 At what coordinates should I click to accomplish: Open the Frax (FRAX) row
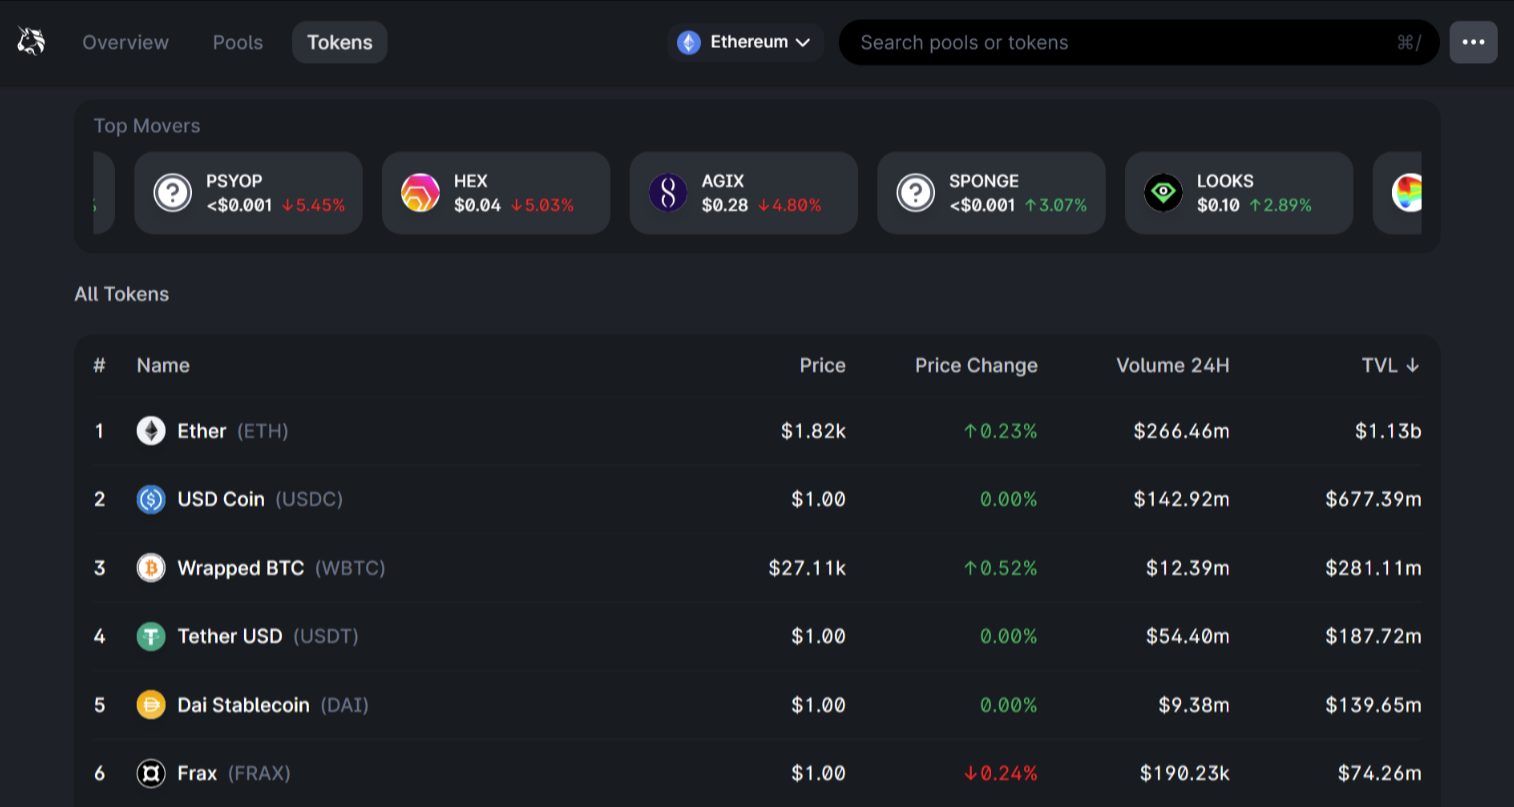point(757,773)
